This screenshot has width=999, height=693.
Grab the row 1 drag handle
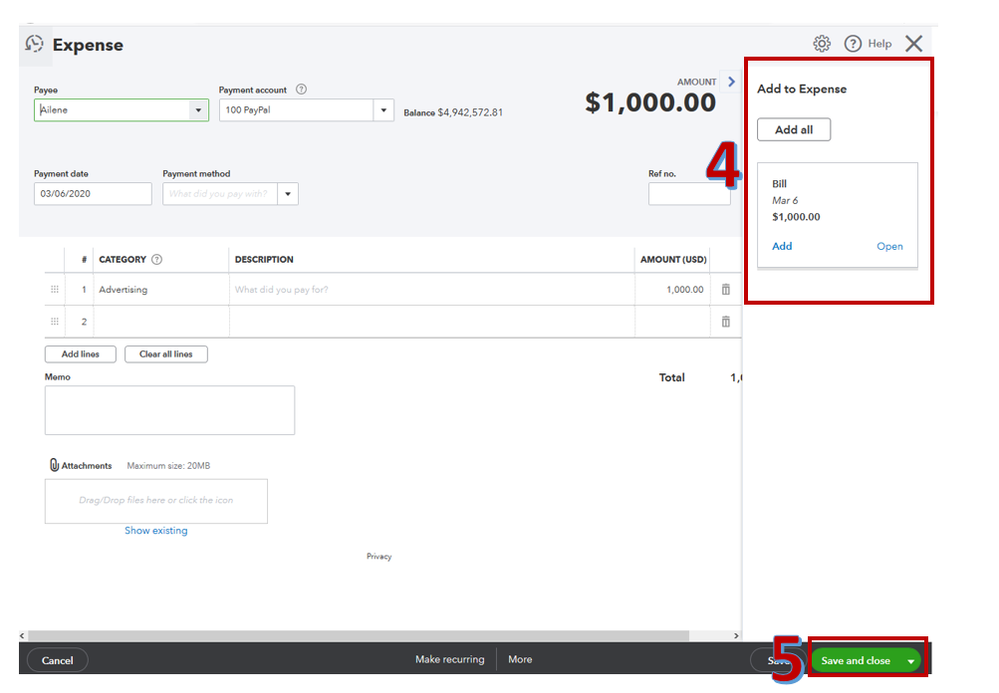click(x=55, y=289)
